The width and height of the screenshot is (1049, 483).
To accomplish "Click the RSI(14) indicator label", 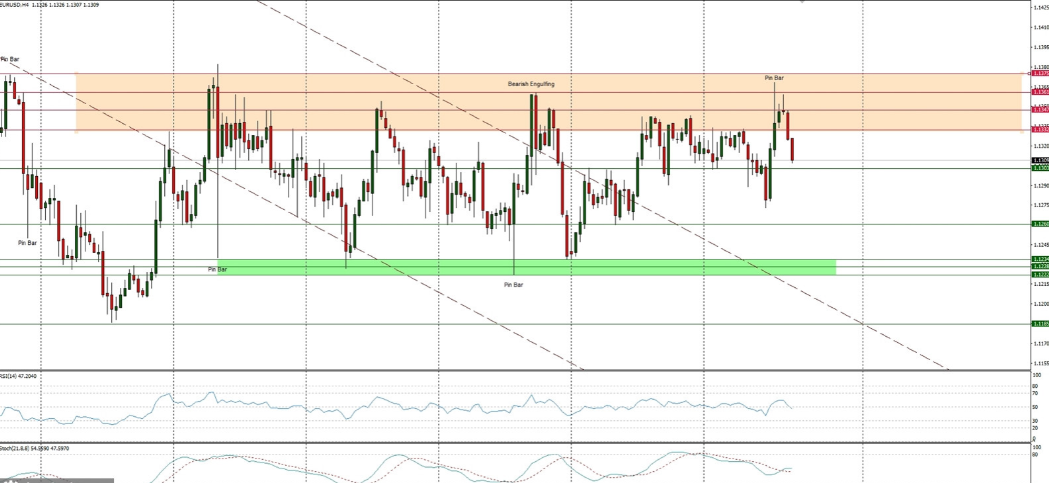I will 20,376.
